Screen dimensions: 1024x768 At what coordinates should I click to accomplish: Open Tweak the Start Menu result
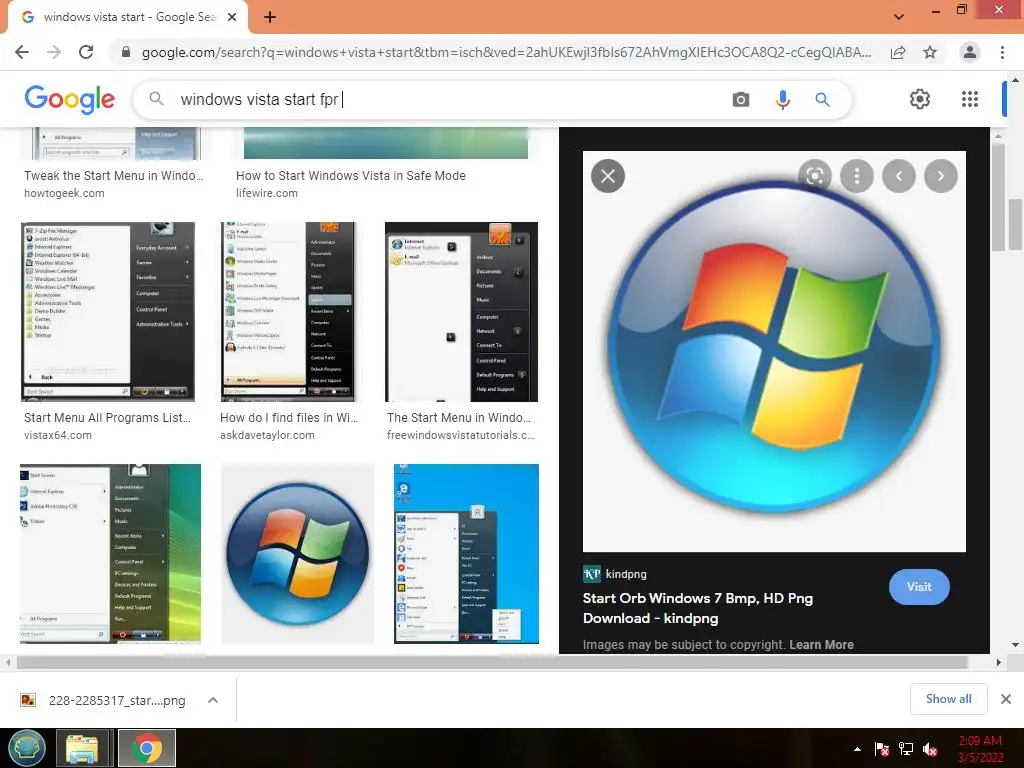point(114,176)
